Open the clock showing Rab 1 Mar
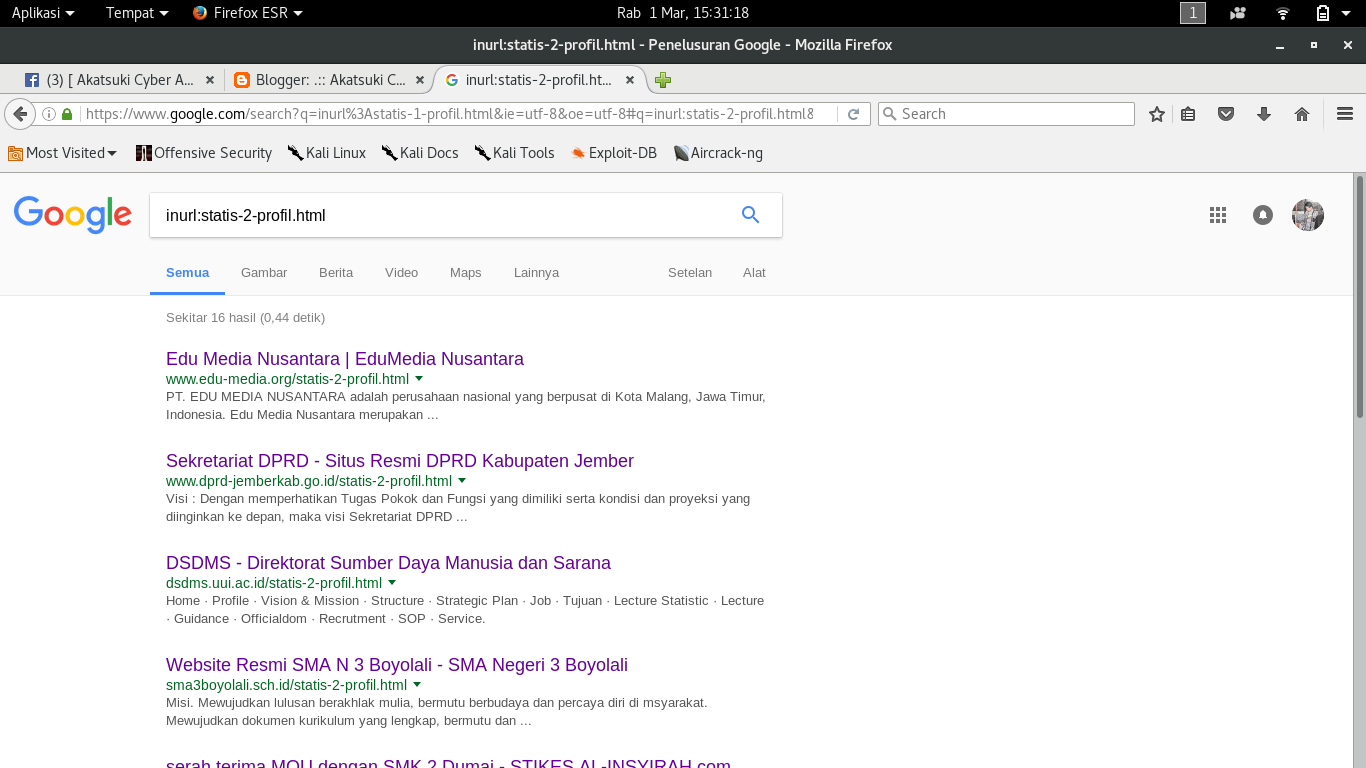1366x768 pixels. (683, 13)
